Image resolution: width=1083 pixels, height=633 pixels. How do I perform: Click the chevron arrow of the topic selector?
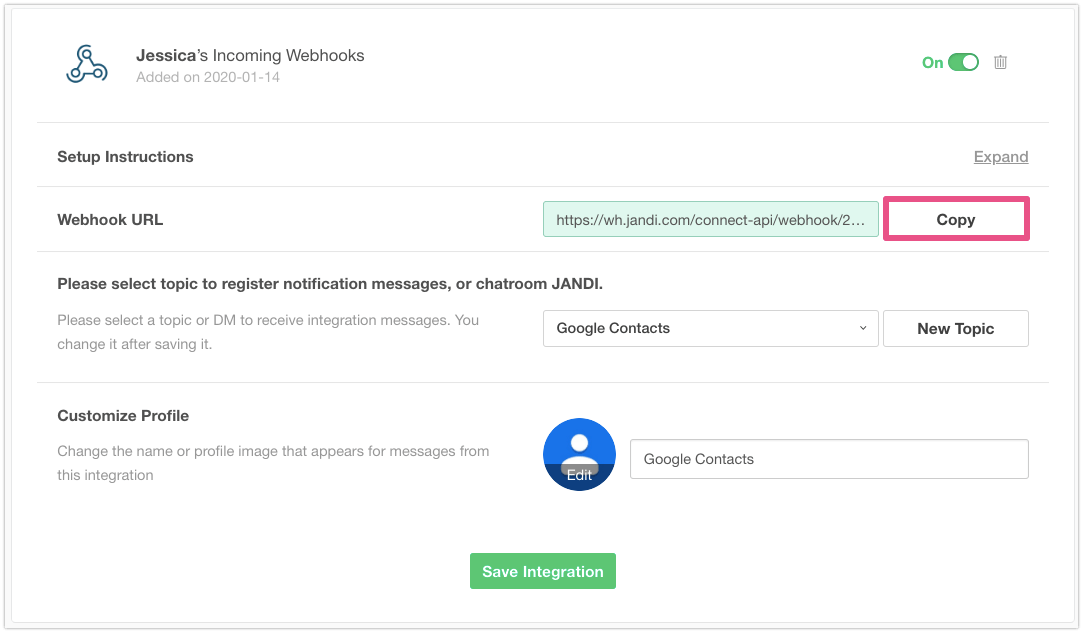[x=863, y=328]
